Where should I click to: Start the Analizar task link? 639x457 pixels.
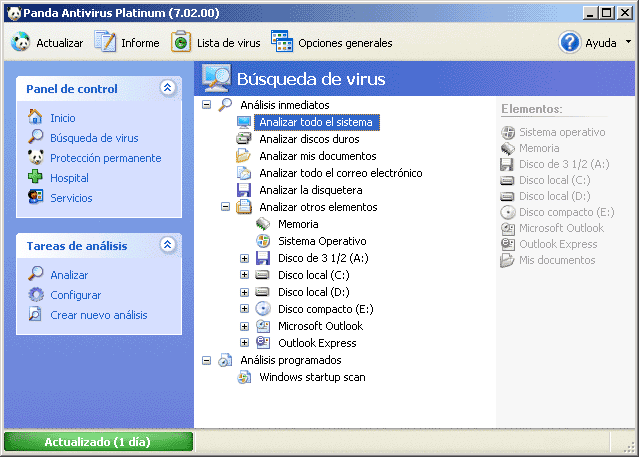tap(69, 275)
